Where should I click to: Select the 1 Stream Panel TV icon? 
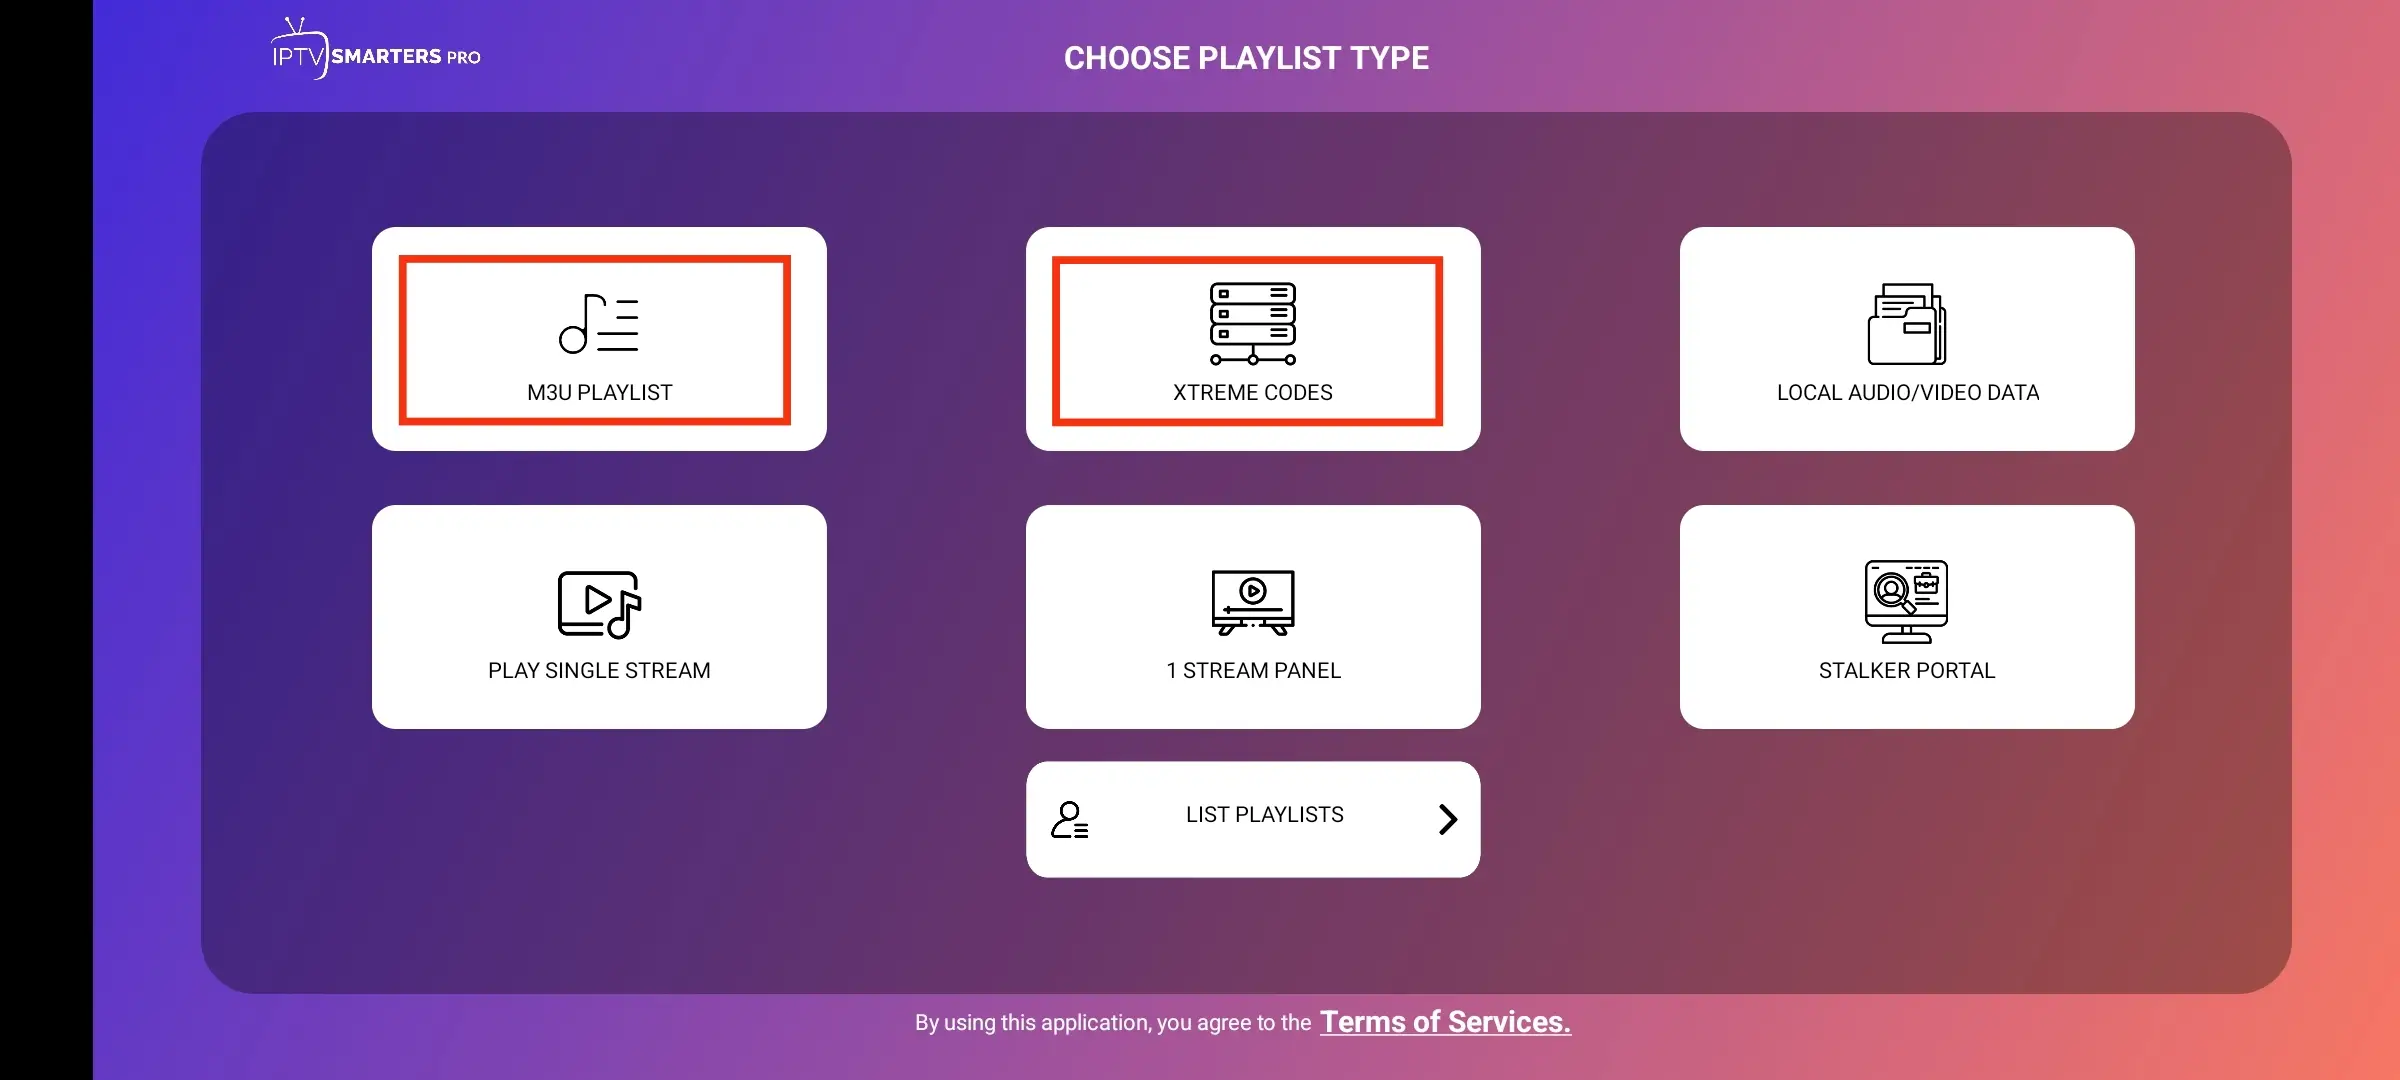[1252, 602]
